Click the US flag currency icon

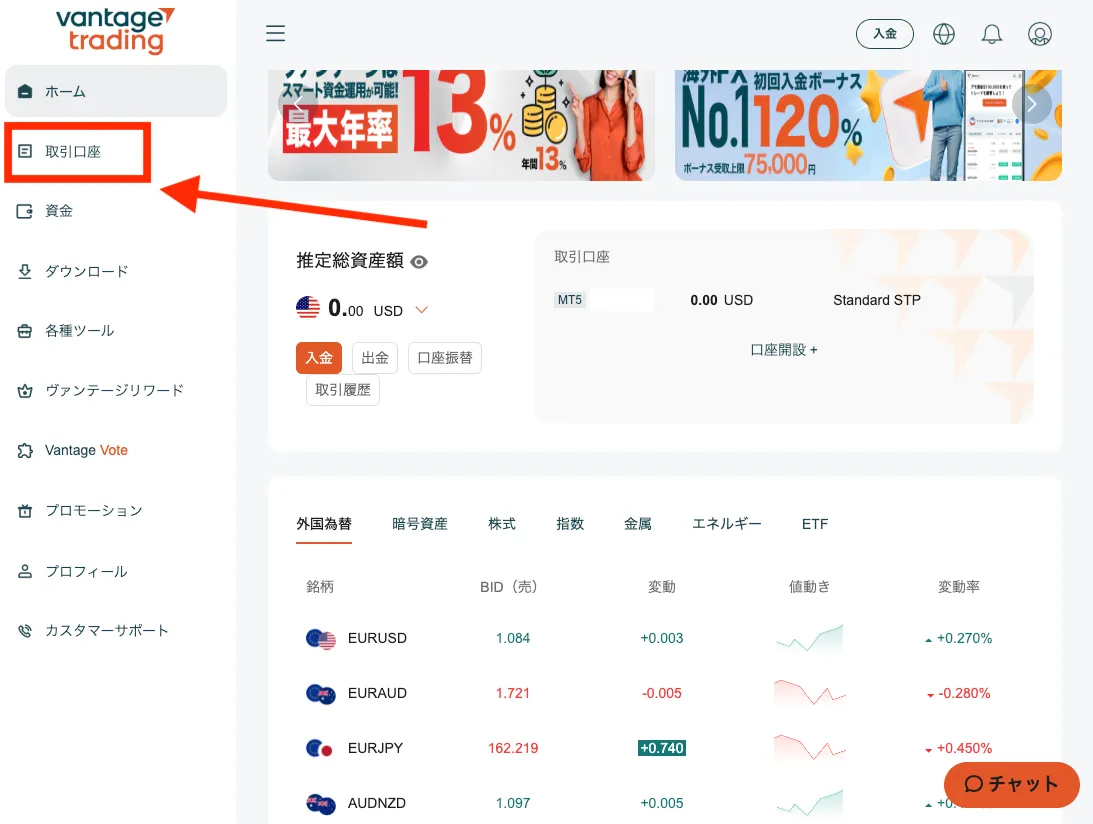[307, 307]
